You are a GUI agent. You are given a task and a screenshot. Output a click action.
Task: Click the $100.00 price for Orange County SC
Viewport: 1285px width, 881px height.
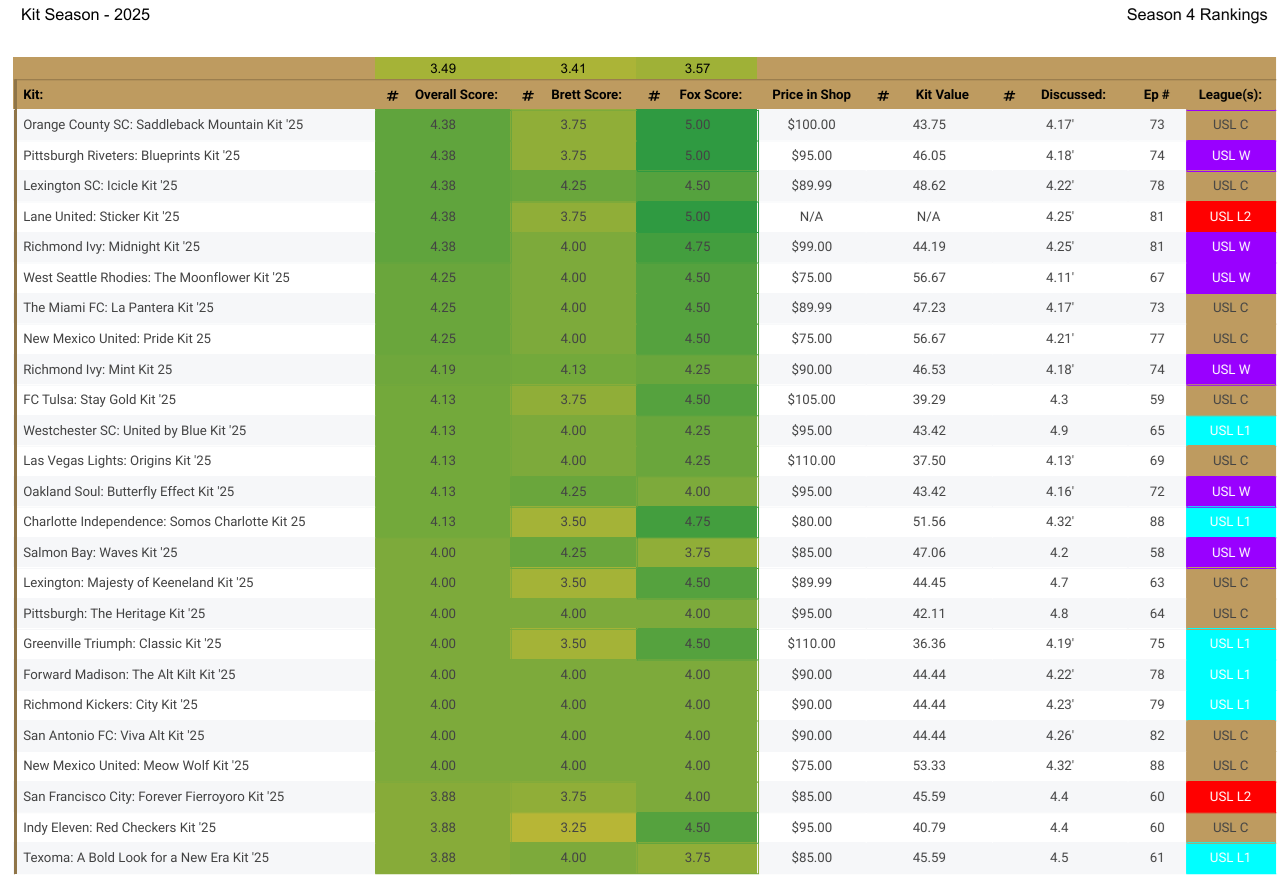click(x=811, y=125)
